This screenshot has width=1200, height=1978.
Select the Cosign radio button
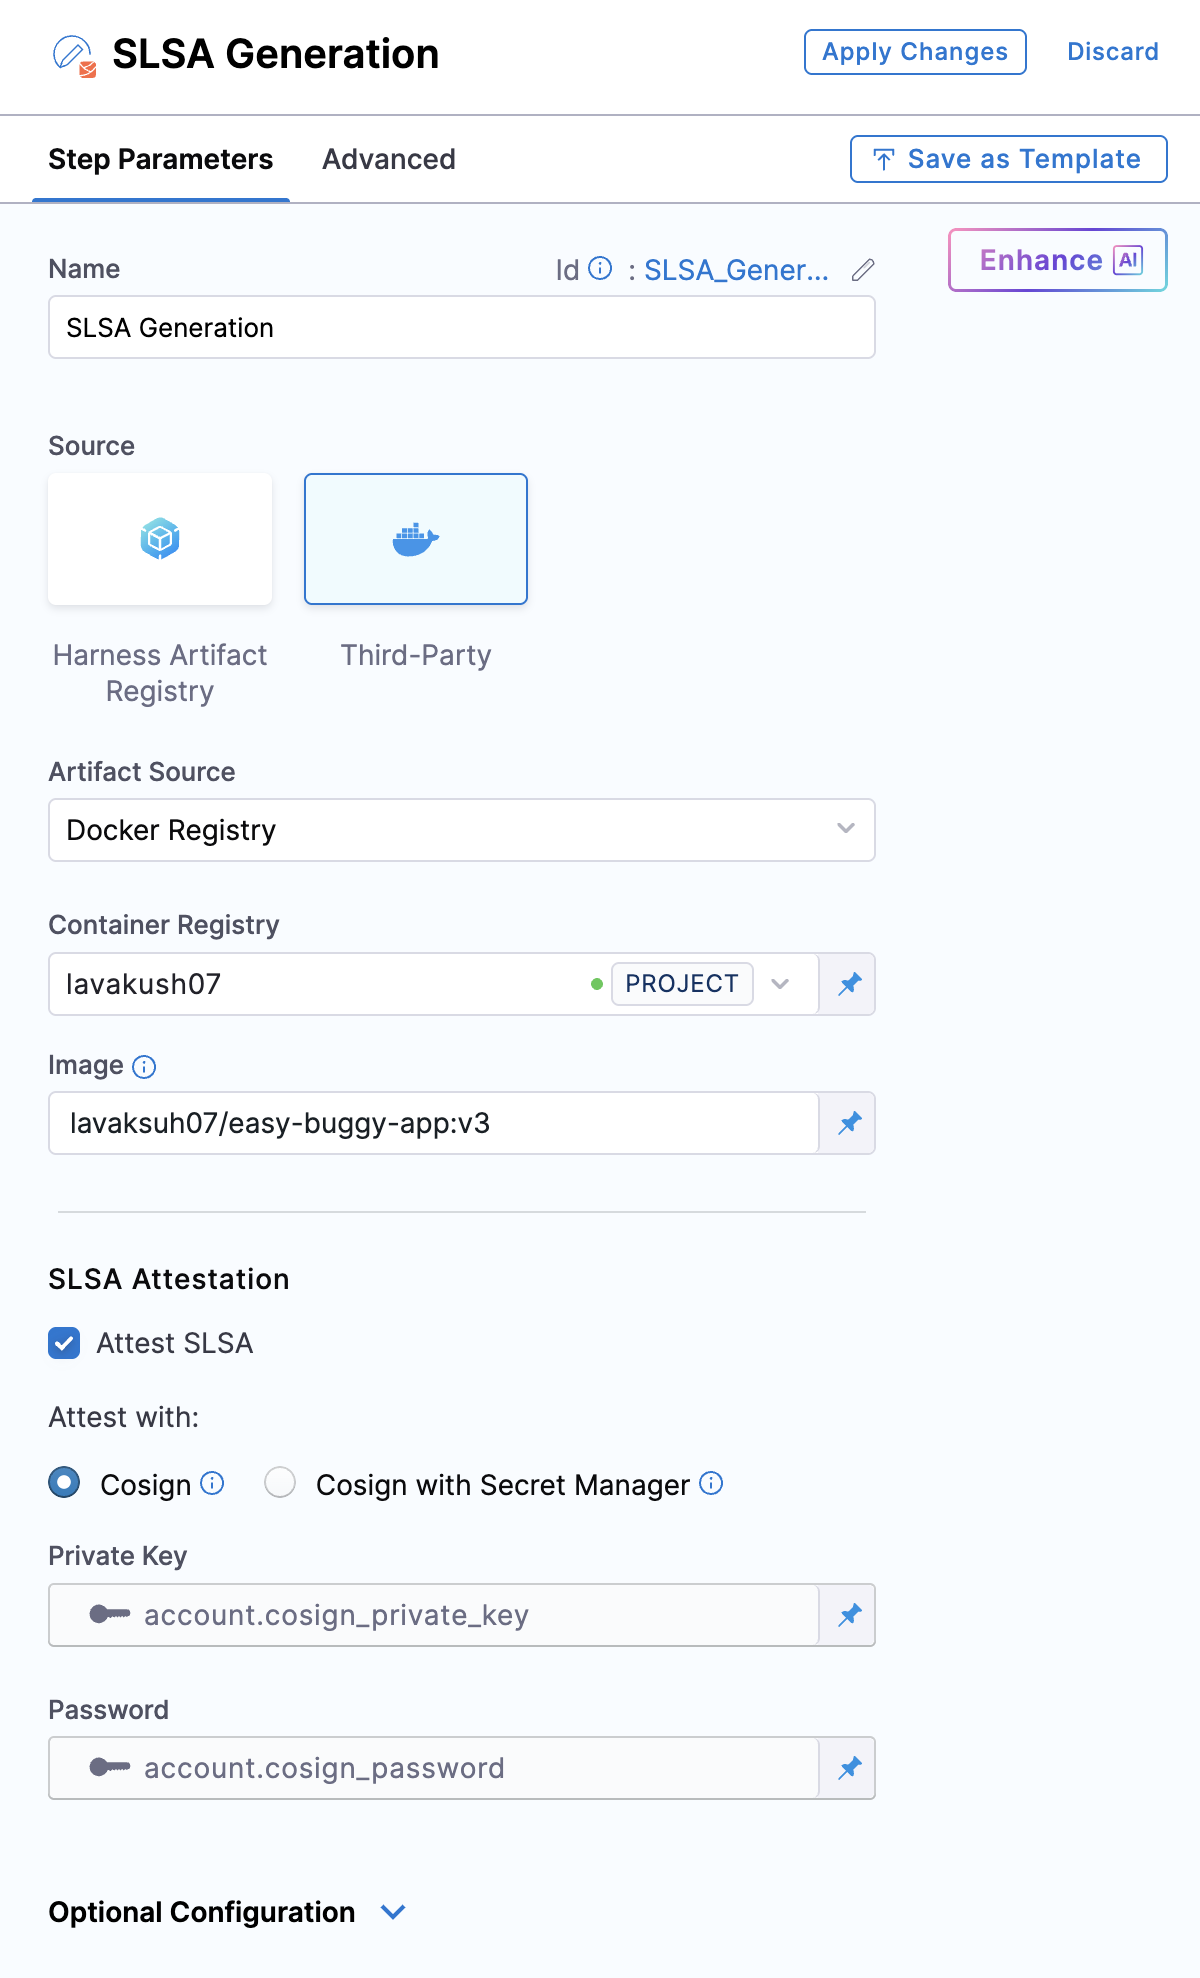pyautogui.click(x=65, y=1482)
